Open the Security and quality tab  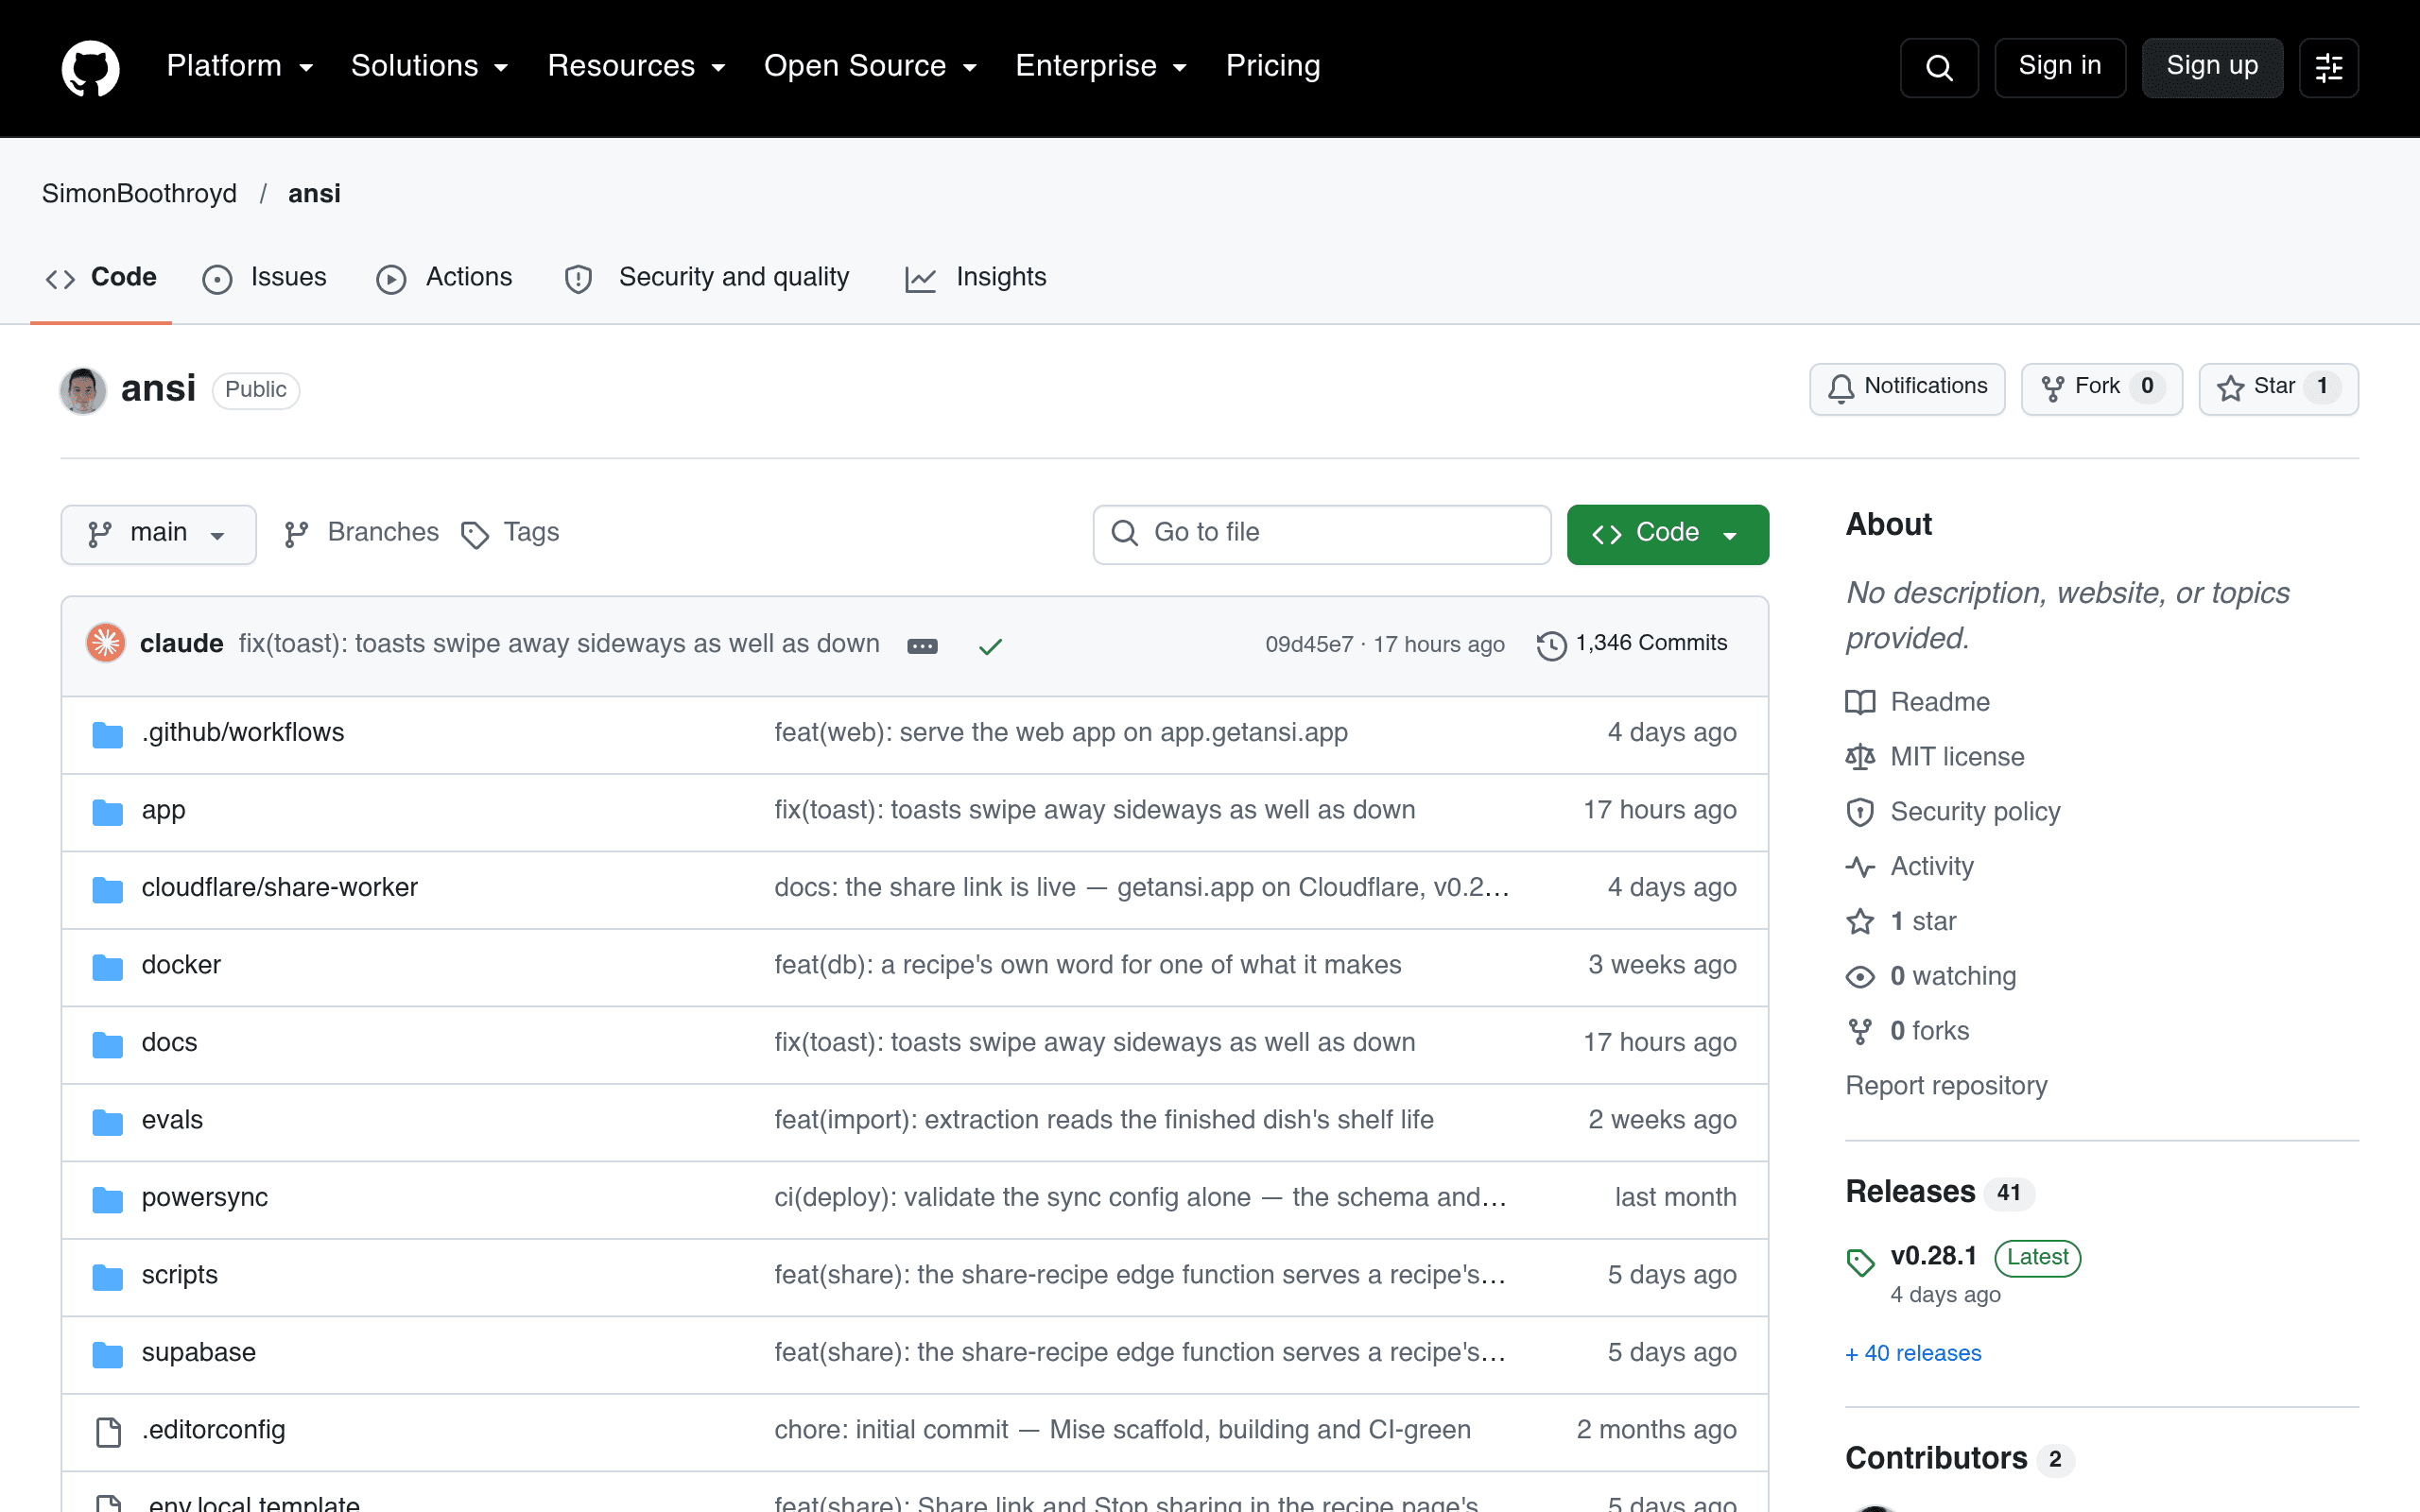[707, 277]
